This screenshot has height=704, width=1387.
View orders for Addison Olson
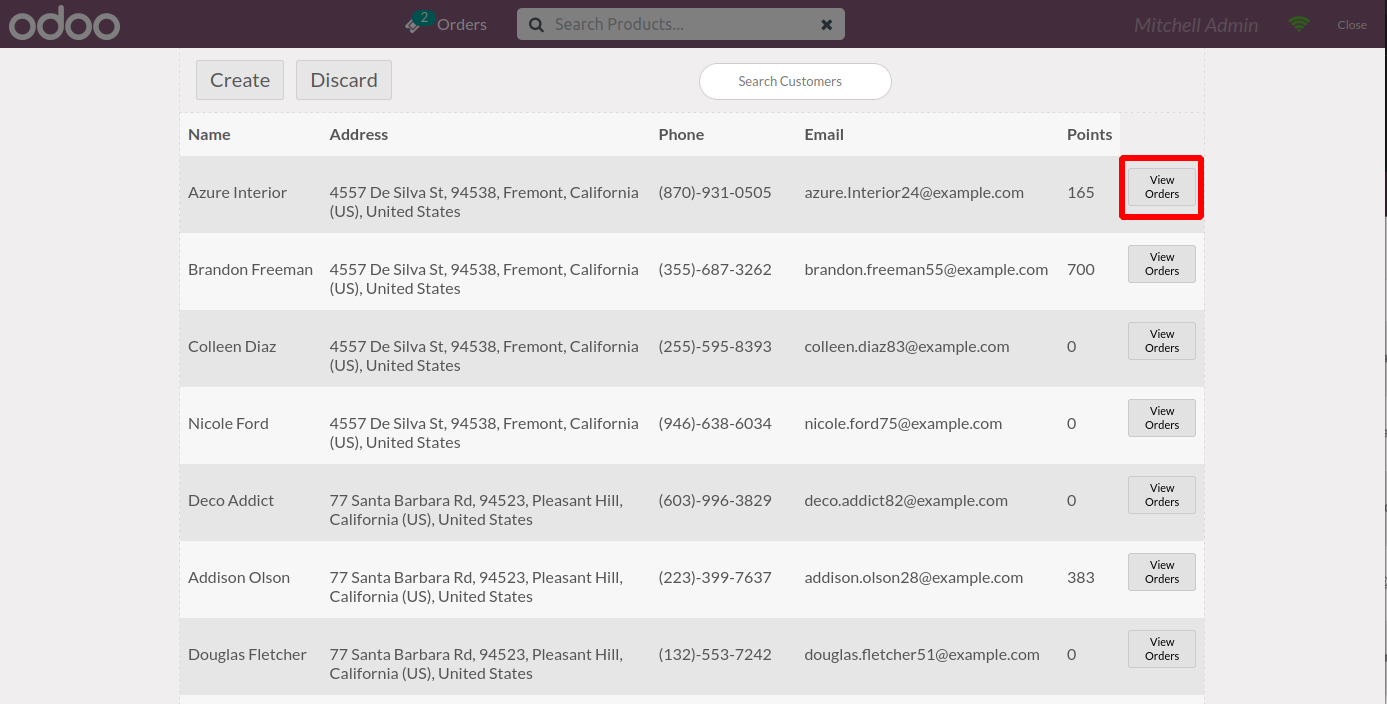coord(1162,572)
